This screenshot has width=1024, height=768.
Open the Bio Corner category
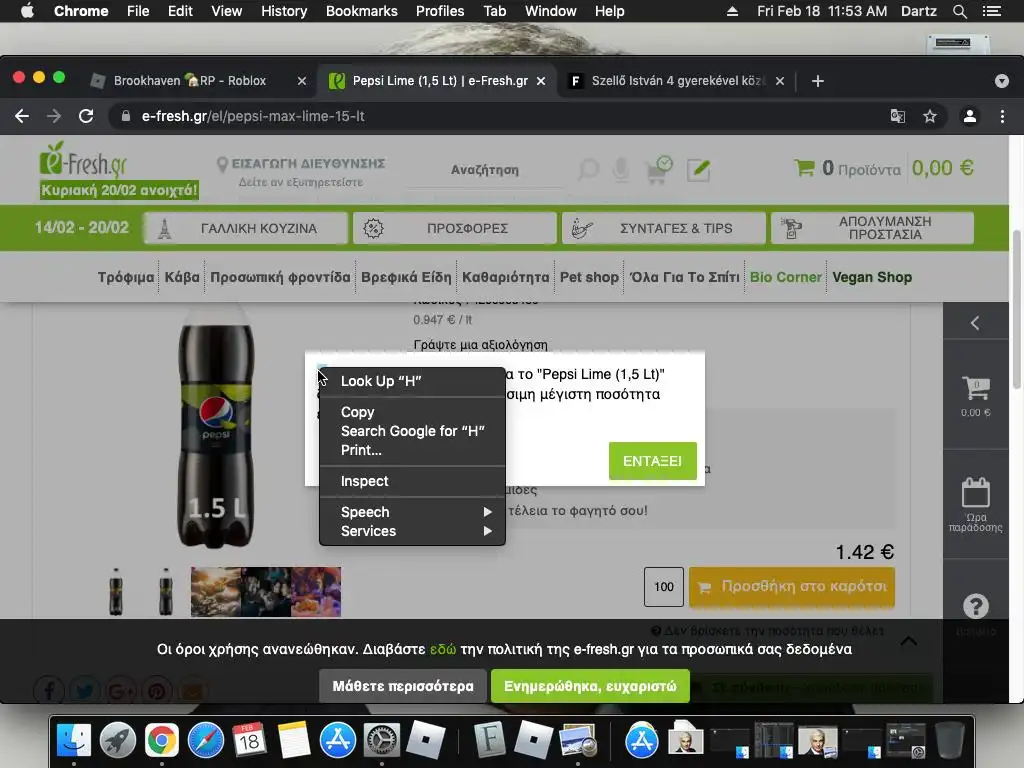pos(786,277)
